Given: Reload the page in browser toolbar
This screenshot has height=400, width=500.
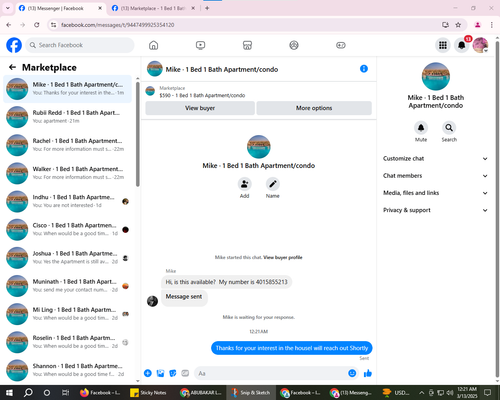Looking at the screenshot, I should pos(37,25).
